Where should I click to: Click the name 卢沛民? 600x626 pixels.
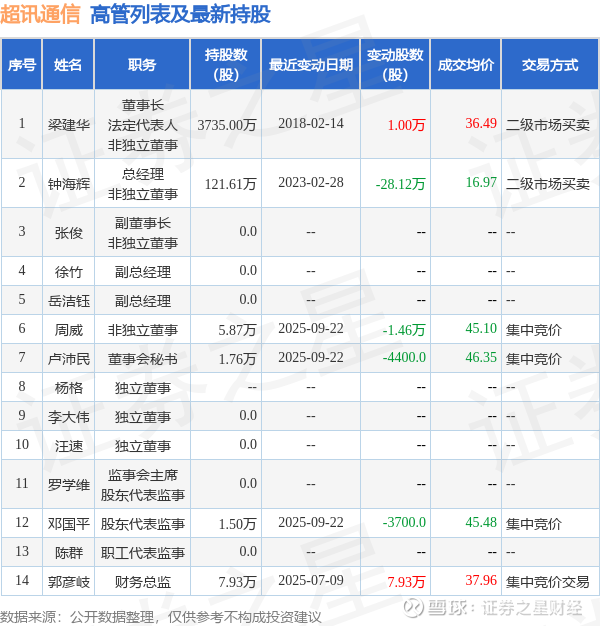pyautogui.click(x=69, y=359)
